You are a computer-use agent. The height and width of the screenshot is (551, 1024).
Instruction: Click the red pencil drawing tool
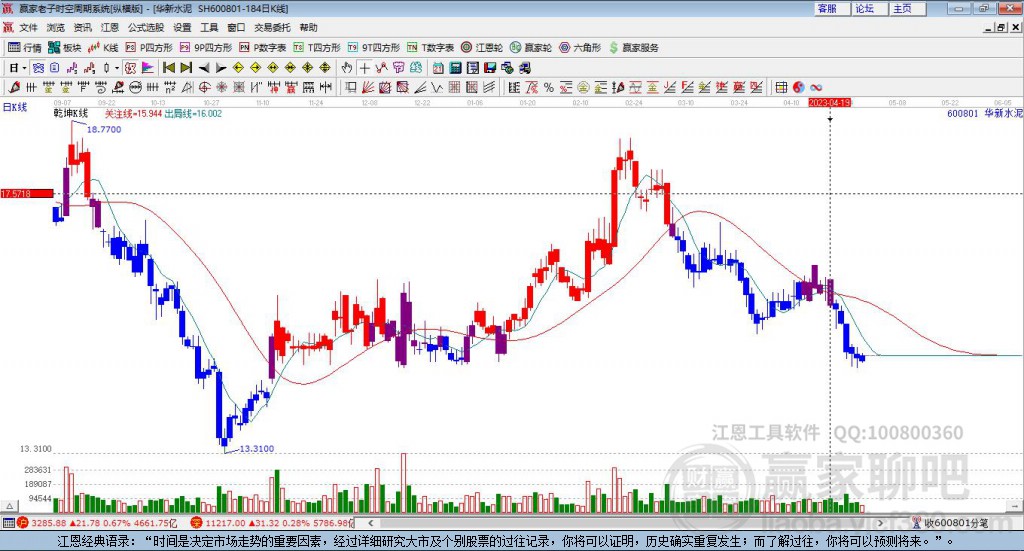click(14, 87)
